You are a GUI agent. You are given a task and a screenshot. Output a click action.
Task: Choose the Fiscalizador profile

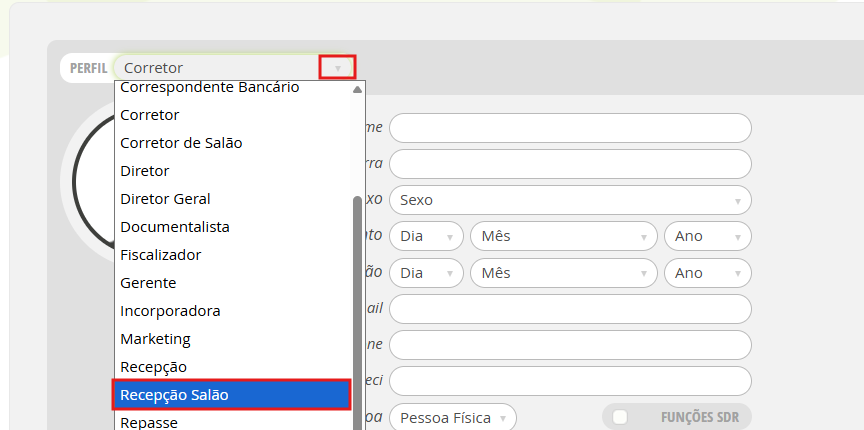coord(161,255)
